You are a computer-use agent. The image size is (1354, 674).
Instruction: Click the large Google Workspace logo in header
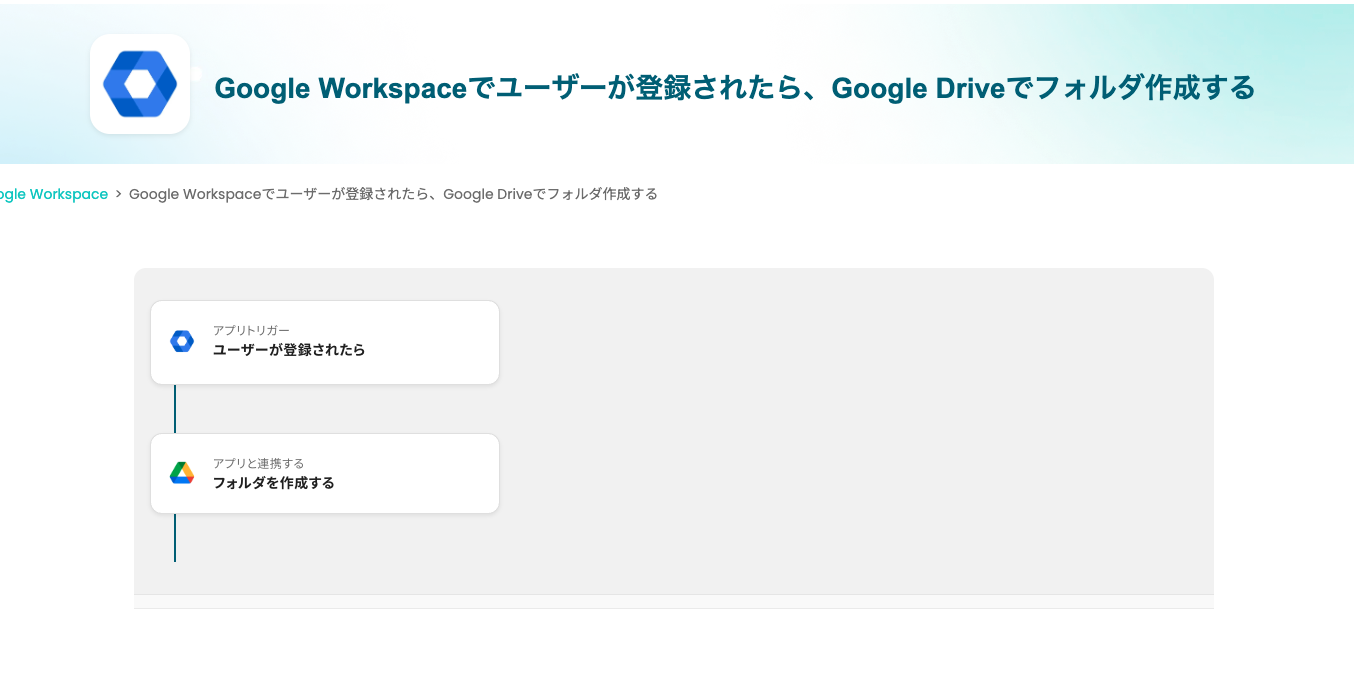coord(140,84)
